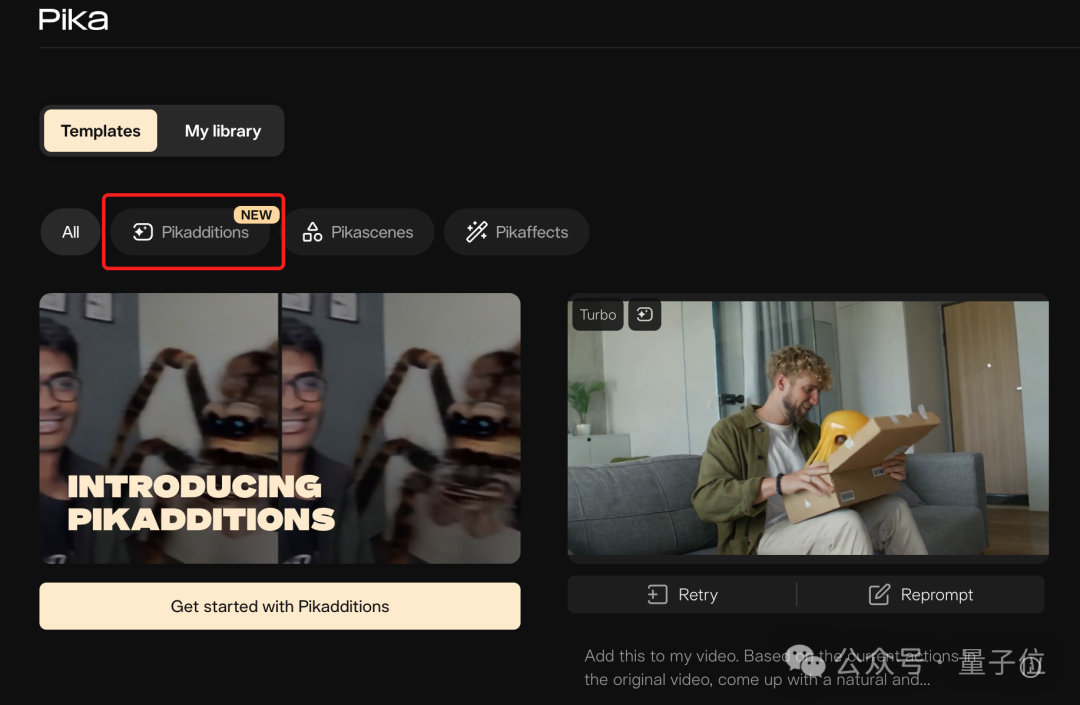Click the Pika logo
The width and height of the screenshot is (1080, 705).
[73, 20]
